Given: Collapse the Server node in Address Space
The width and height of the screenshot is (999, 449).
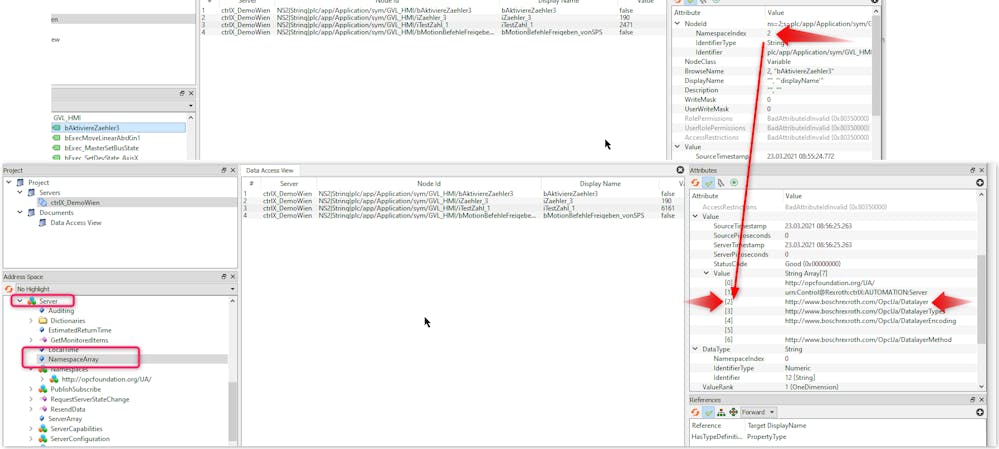Looking at the screenshot, I should pyautogui.click(x=18, y=301).
